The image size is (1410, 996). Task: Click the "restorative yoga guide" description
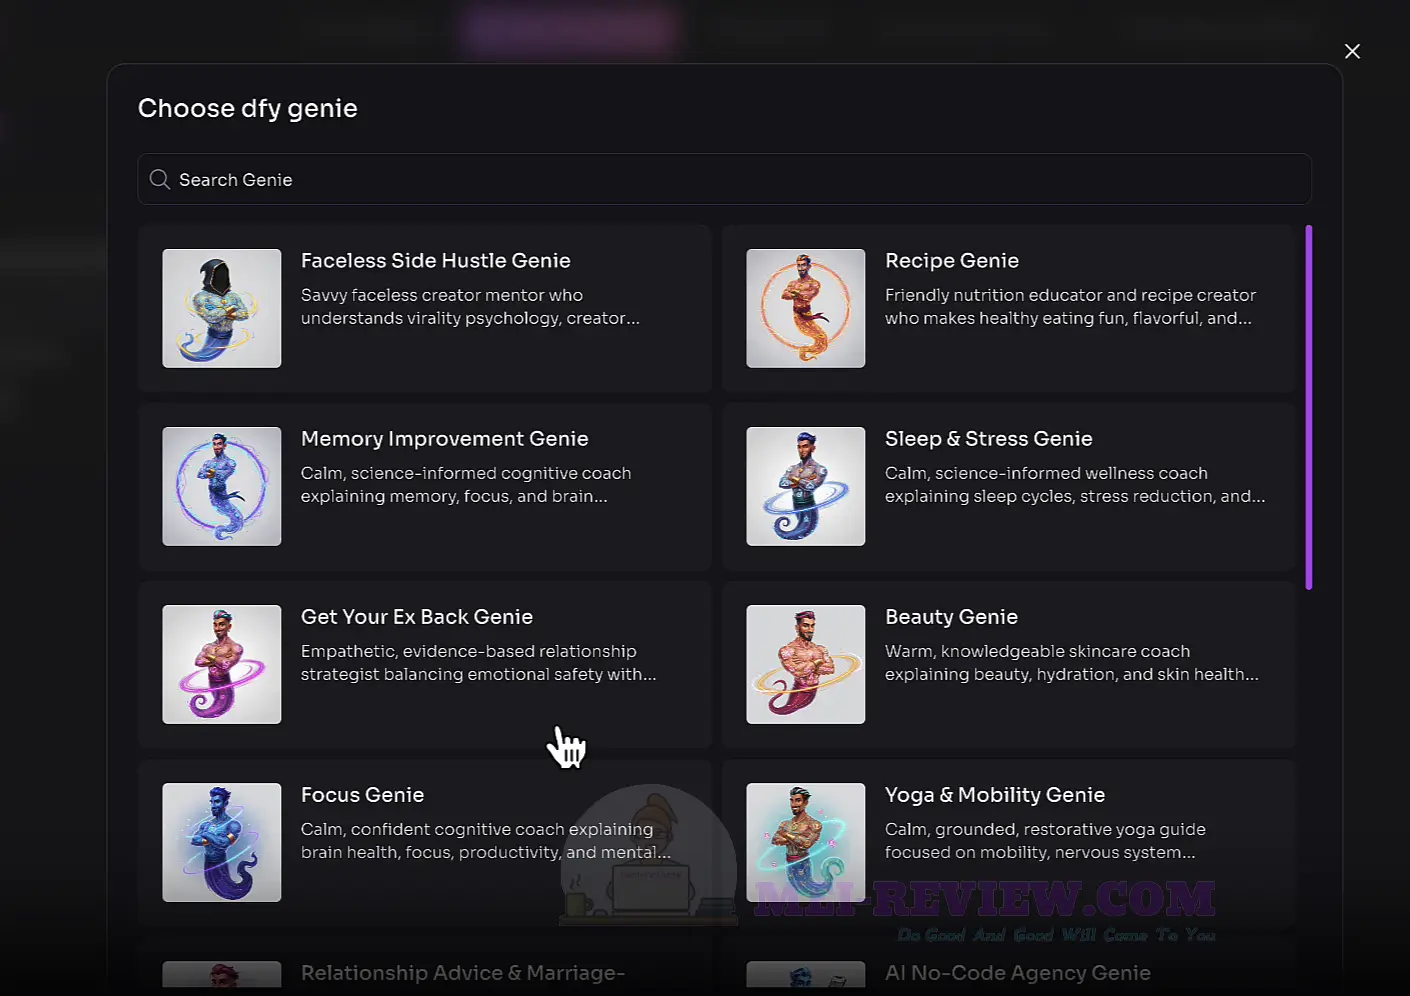[x=1045, y=841]
